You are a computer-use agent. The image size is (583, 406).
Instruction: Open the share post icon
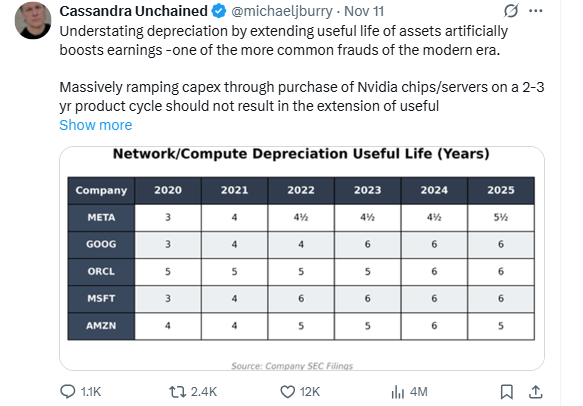click(535, 392)
